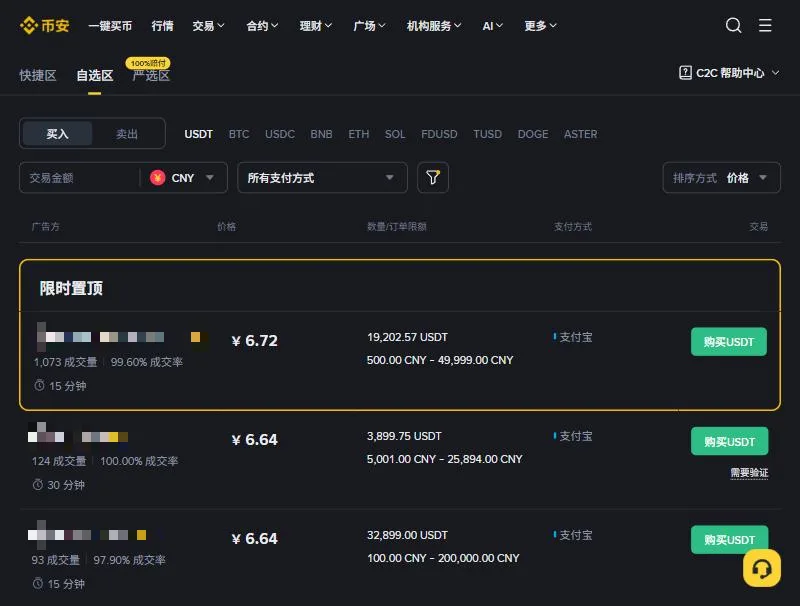The width and height of the screenshot is (800, 606).
Task: Click 购买USDT for the 3,899.75 USDT ad
Action: pyautogui.click(x=730, y=441)
